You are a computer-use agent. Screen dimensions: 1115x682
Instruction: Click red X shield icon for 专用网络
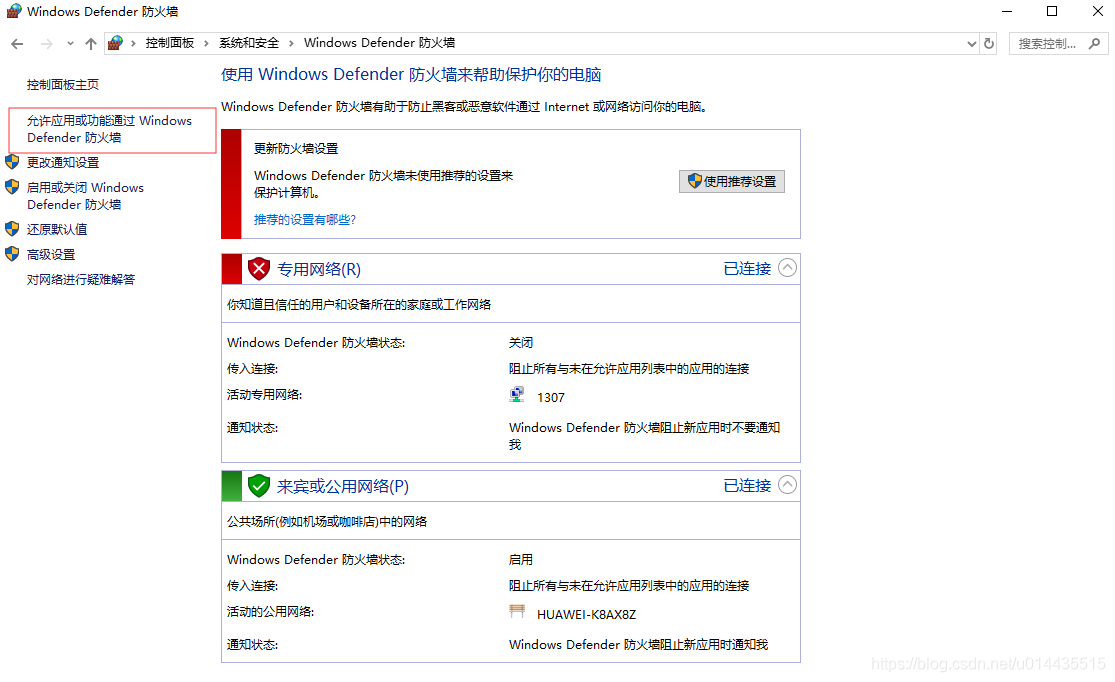(259, 269)
